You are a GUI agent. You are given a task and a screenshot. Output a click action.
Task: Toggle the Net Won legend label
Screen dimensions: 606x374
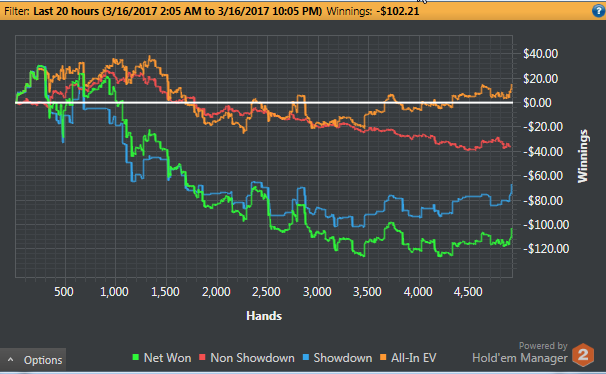[167, 358]
